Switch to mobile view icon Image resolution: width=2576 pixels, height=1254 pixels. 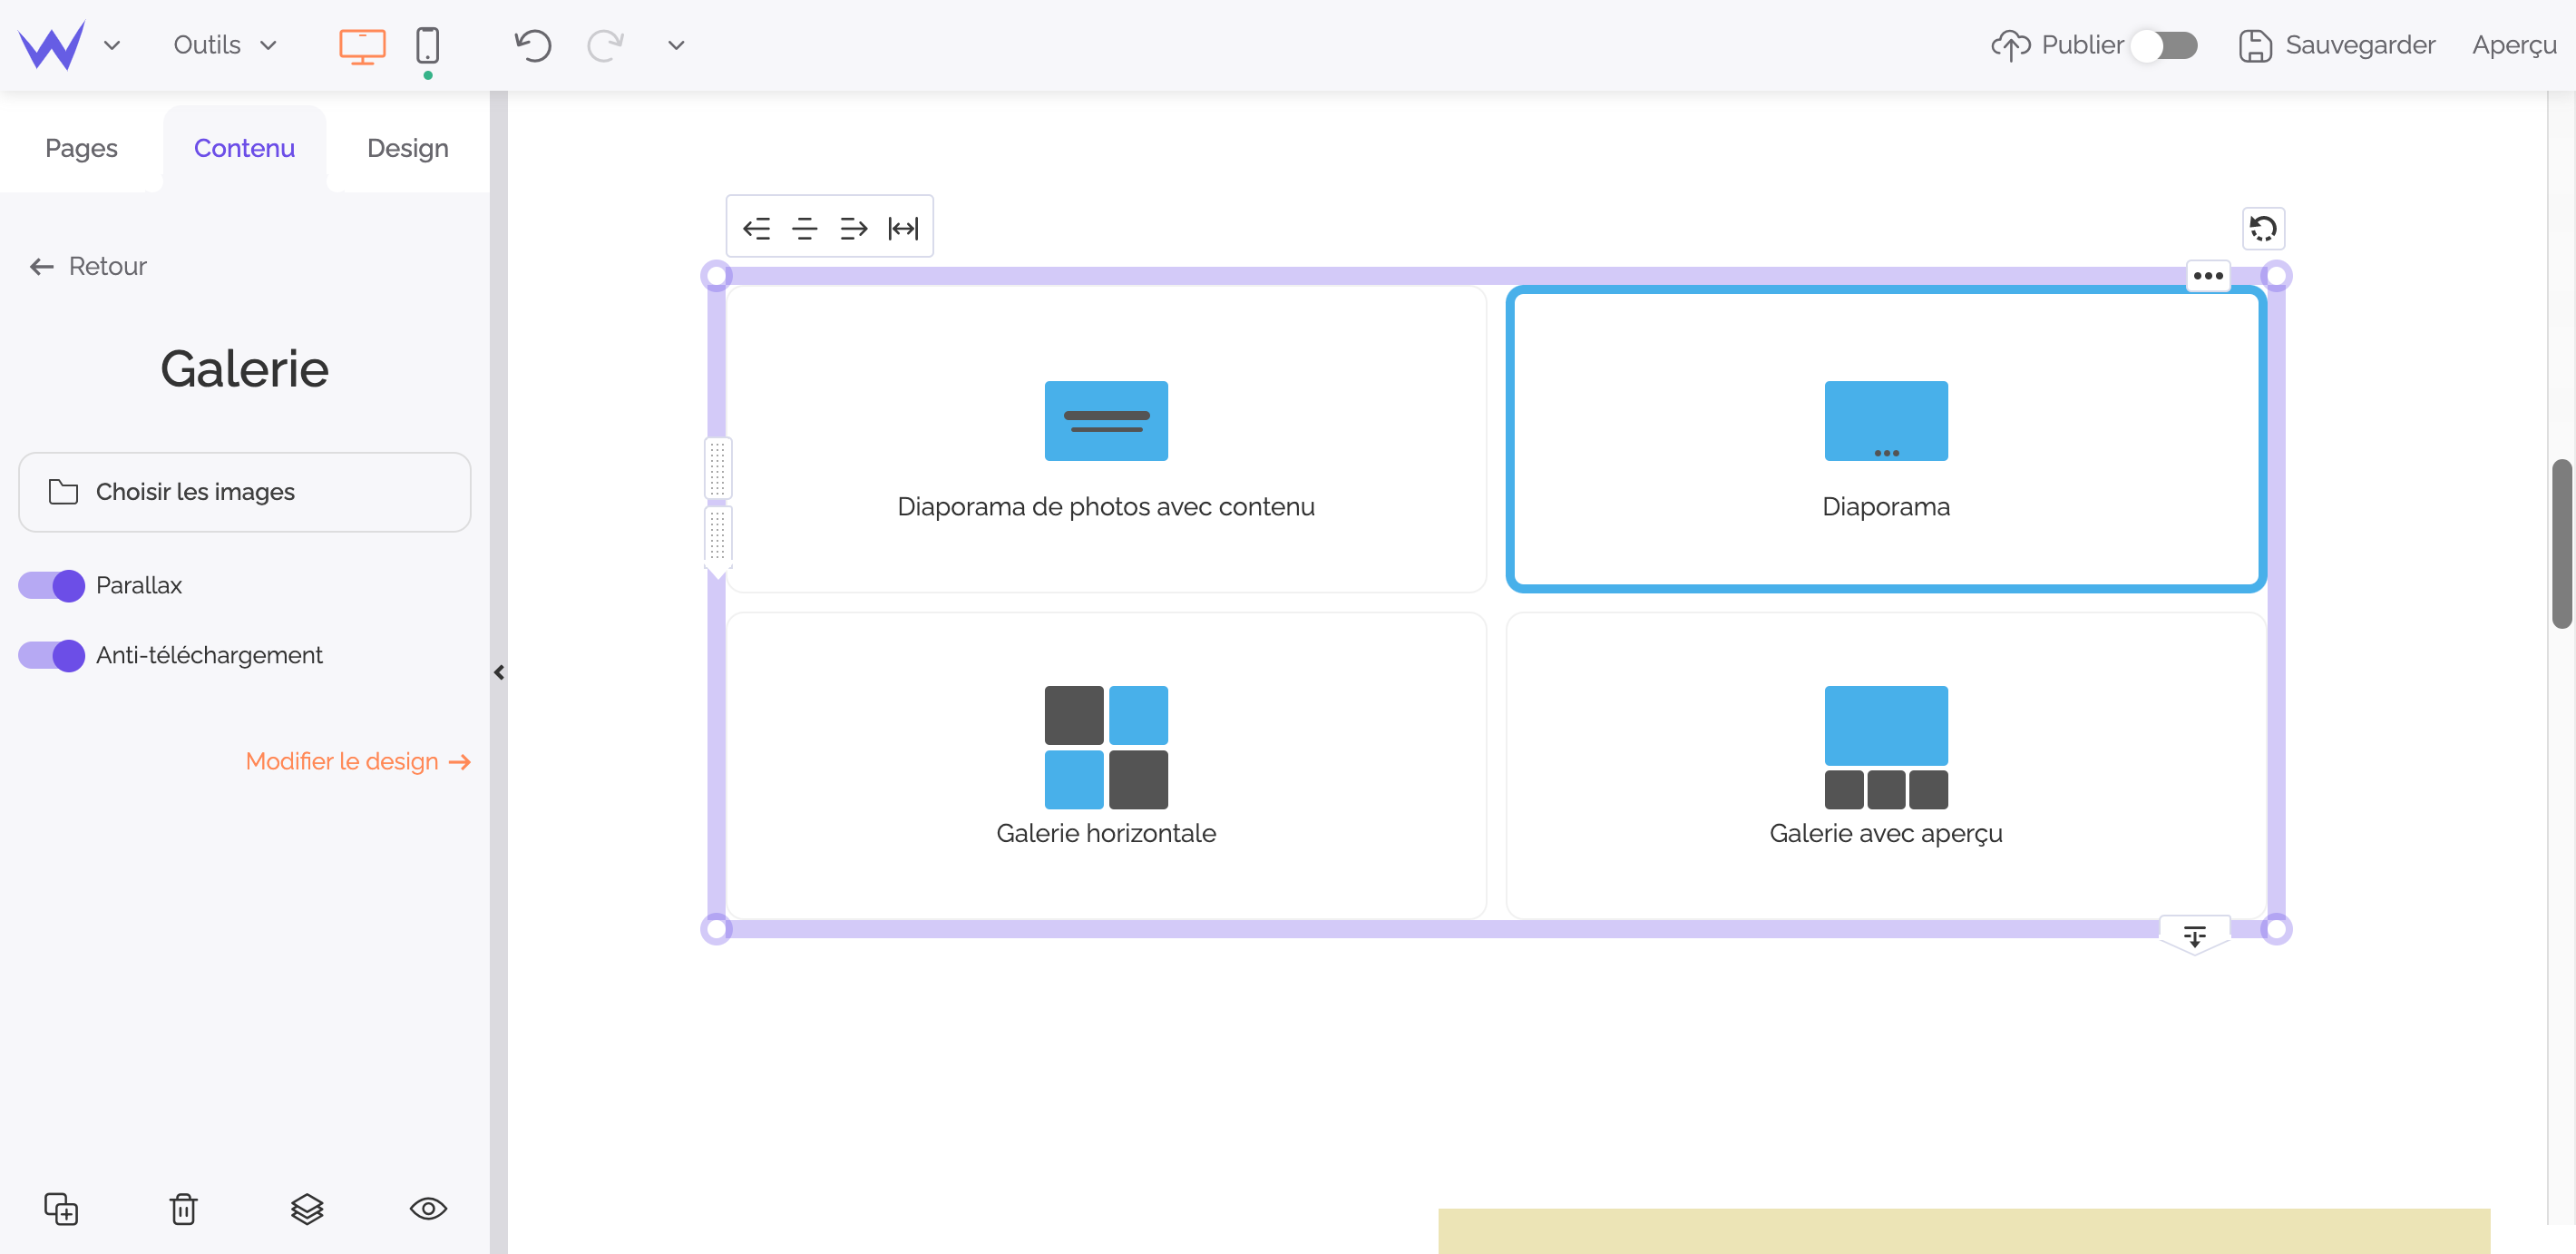pos(427,46)
